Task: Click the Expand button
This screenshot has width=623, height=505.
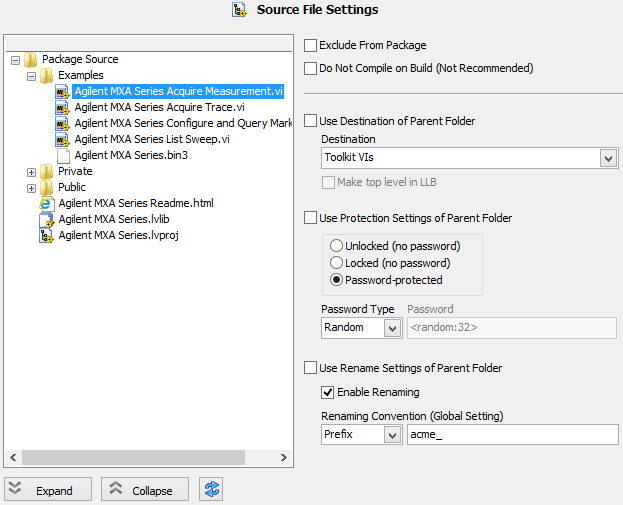Action: point(47,490)
